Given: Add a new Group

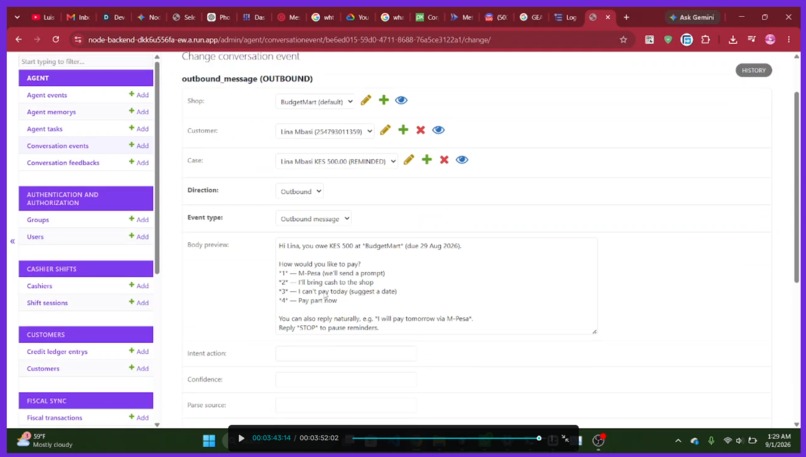Looking at the screenshot, I should [x=139, y=220].
